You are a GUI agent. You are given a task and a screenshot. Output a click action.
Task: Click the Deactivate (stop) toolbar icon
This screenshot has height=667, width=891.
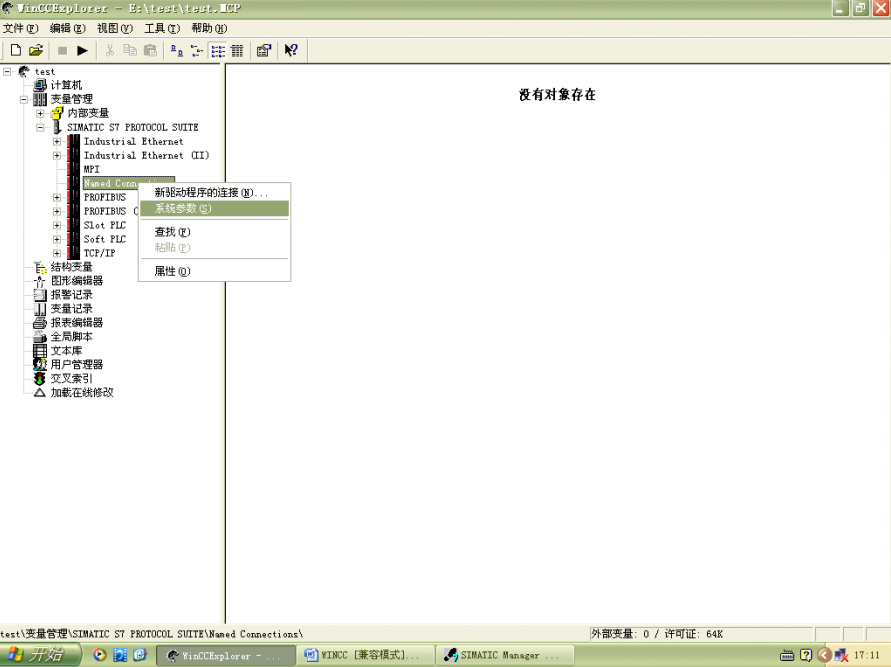(63, 51)
